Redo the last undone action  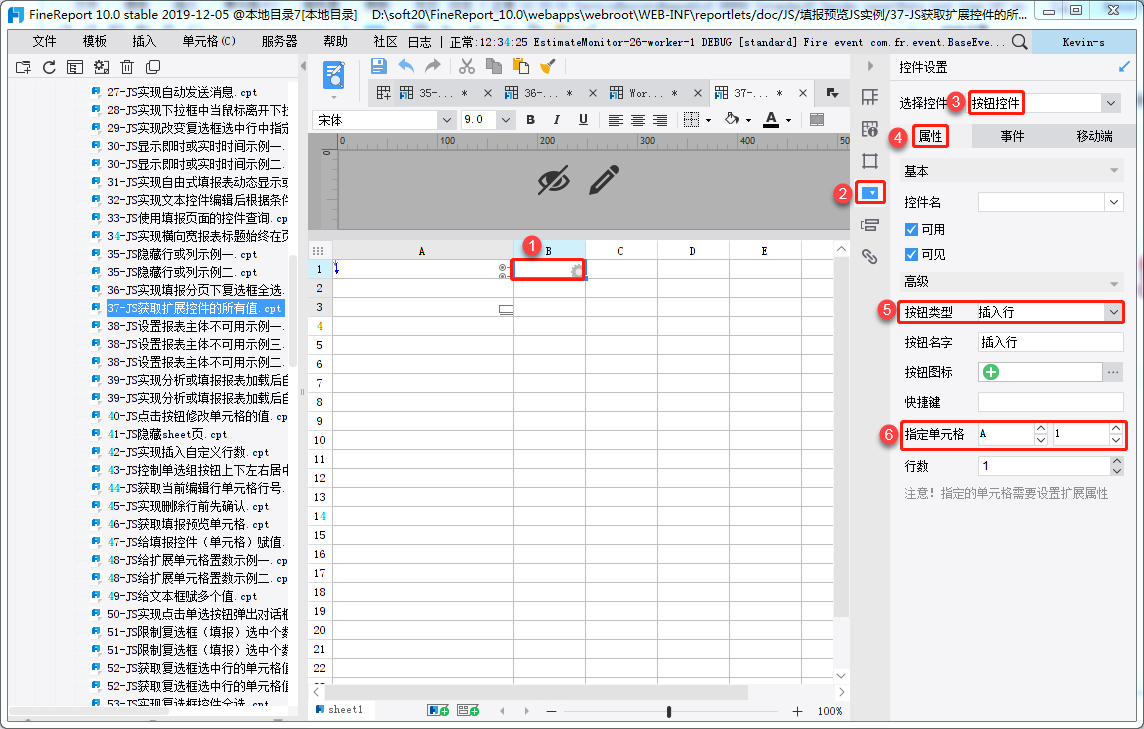433,66
